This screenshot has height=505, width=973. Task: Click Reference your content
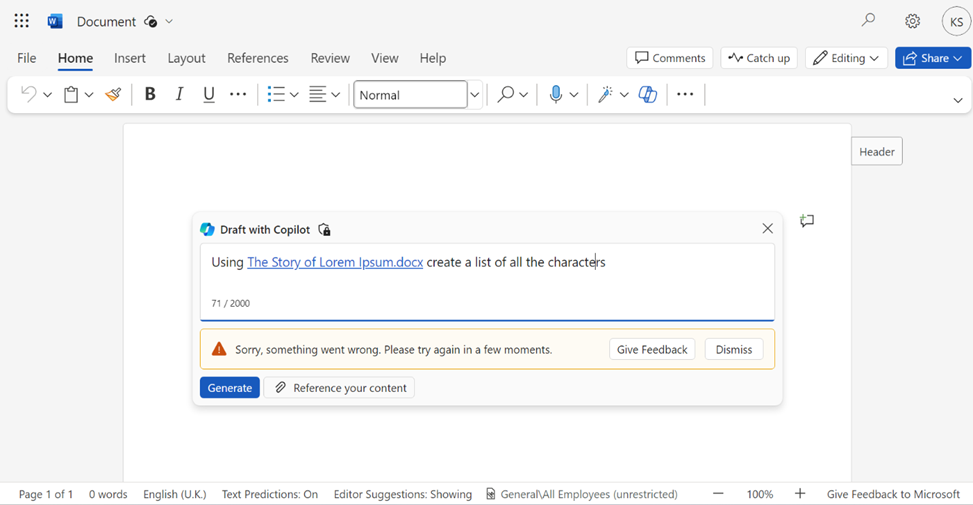pos(339,388)
